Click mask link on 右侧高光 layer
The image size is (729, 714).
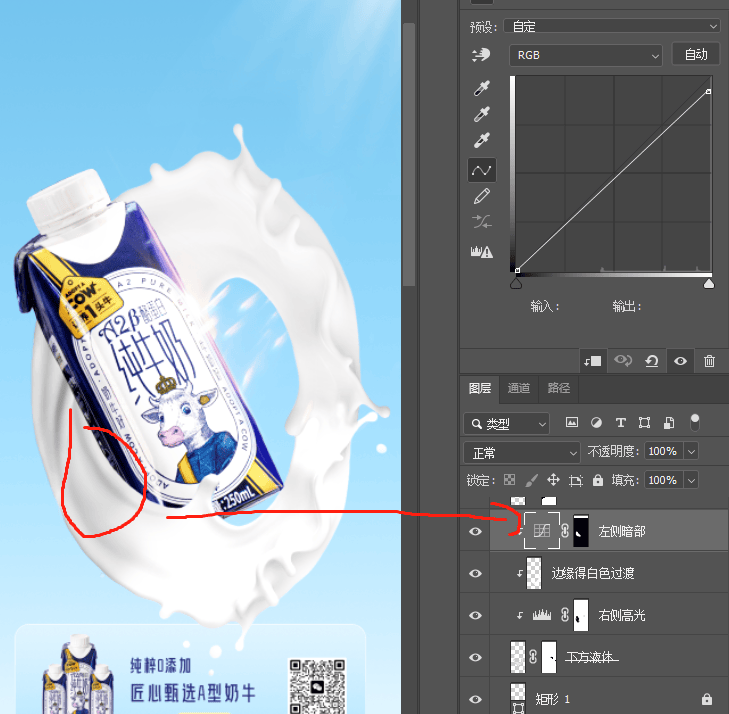point(565,615)
